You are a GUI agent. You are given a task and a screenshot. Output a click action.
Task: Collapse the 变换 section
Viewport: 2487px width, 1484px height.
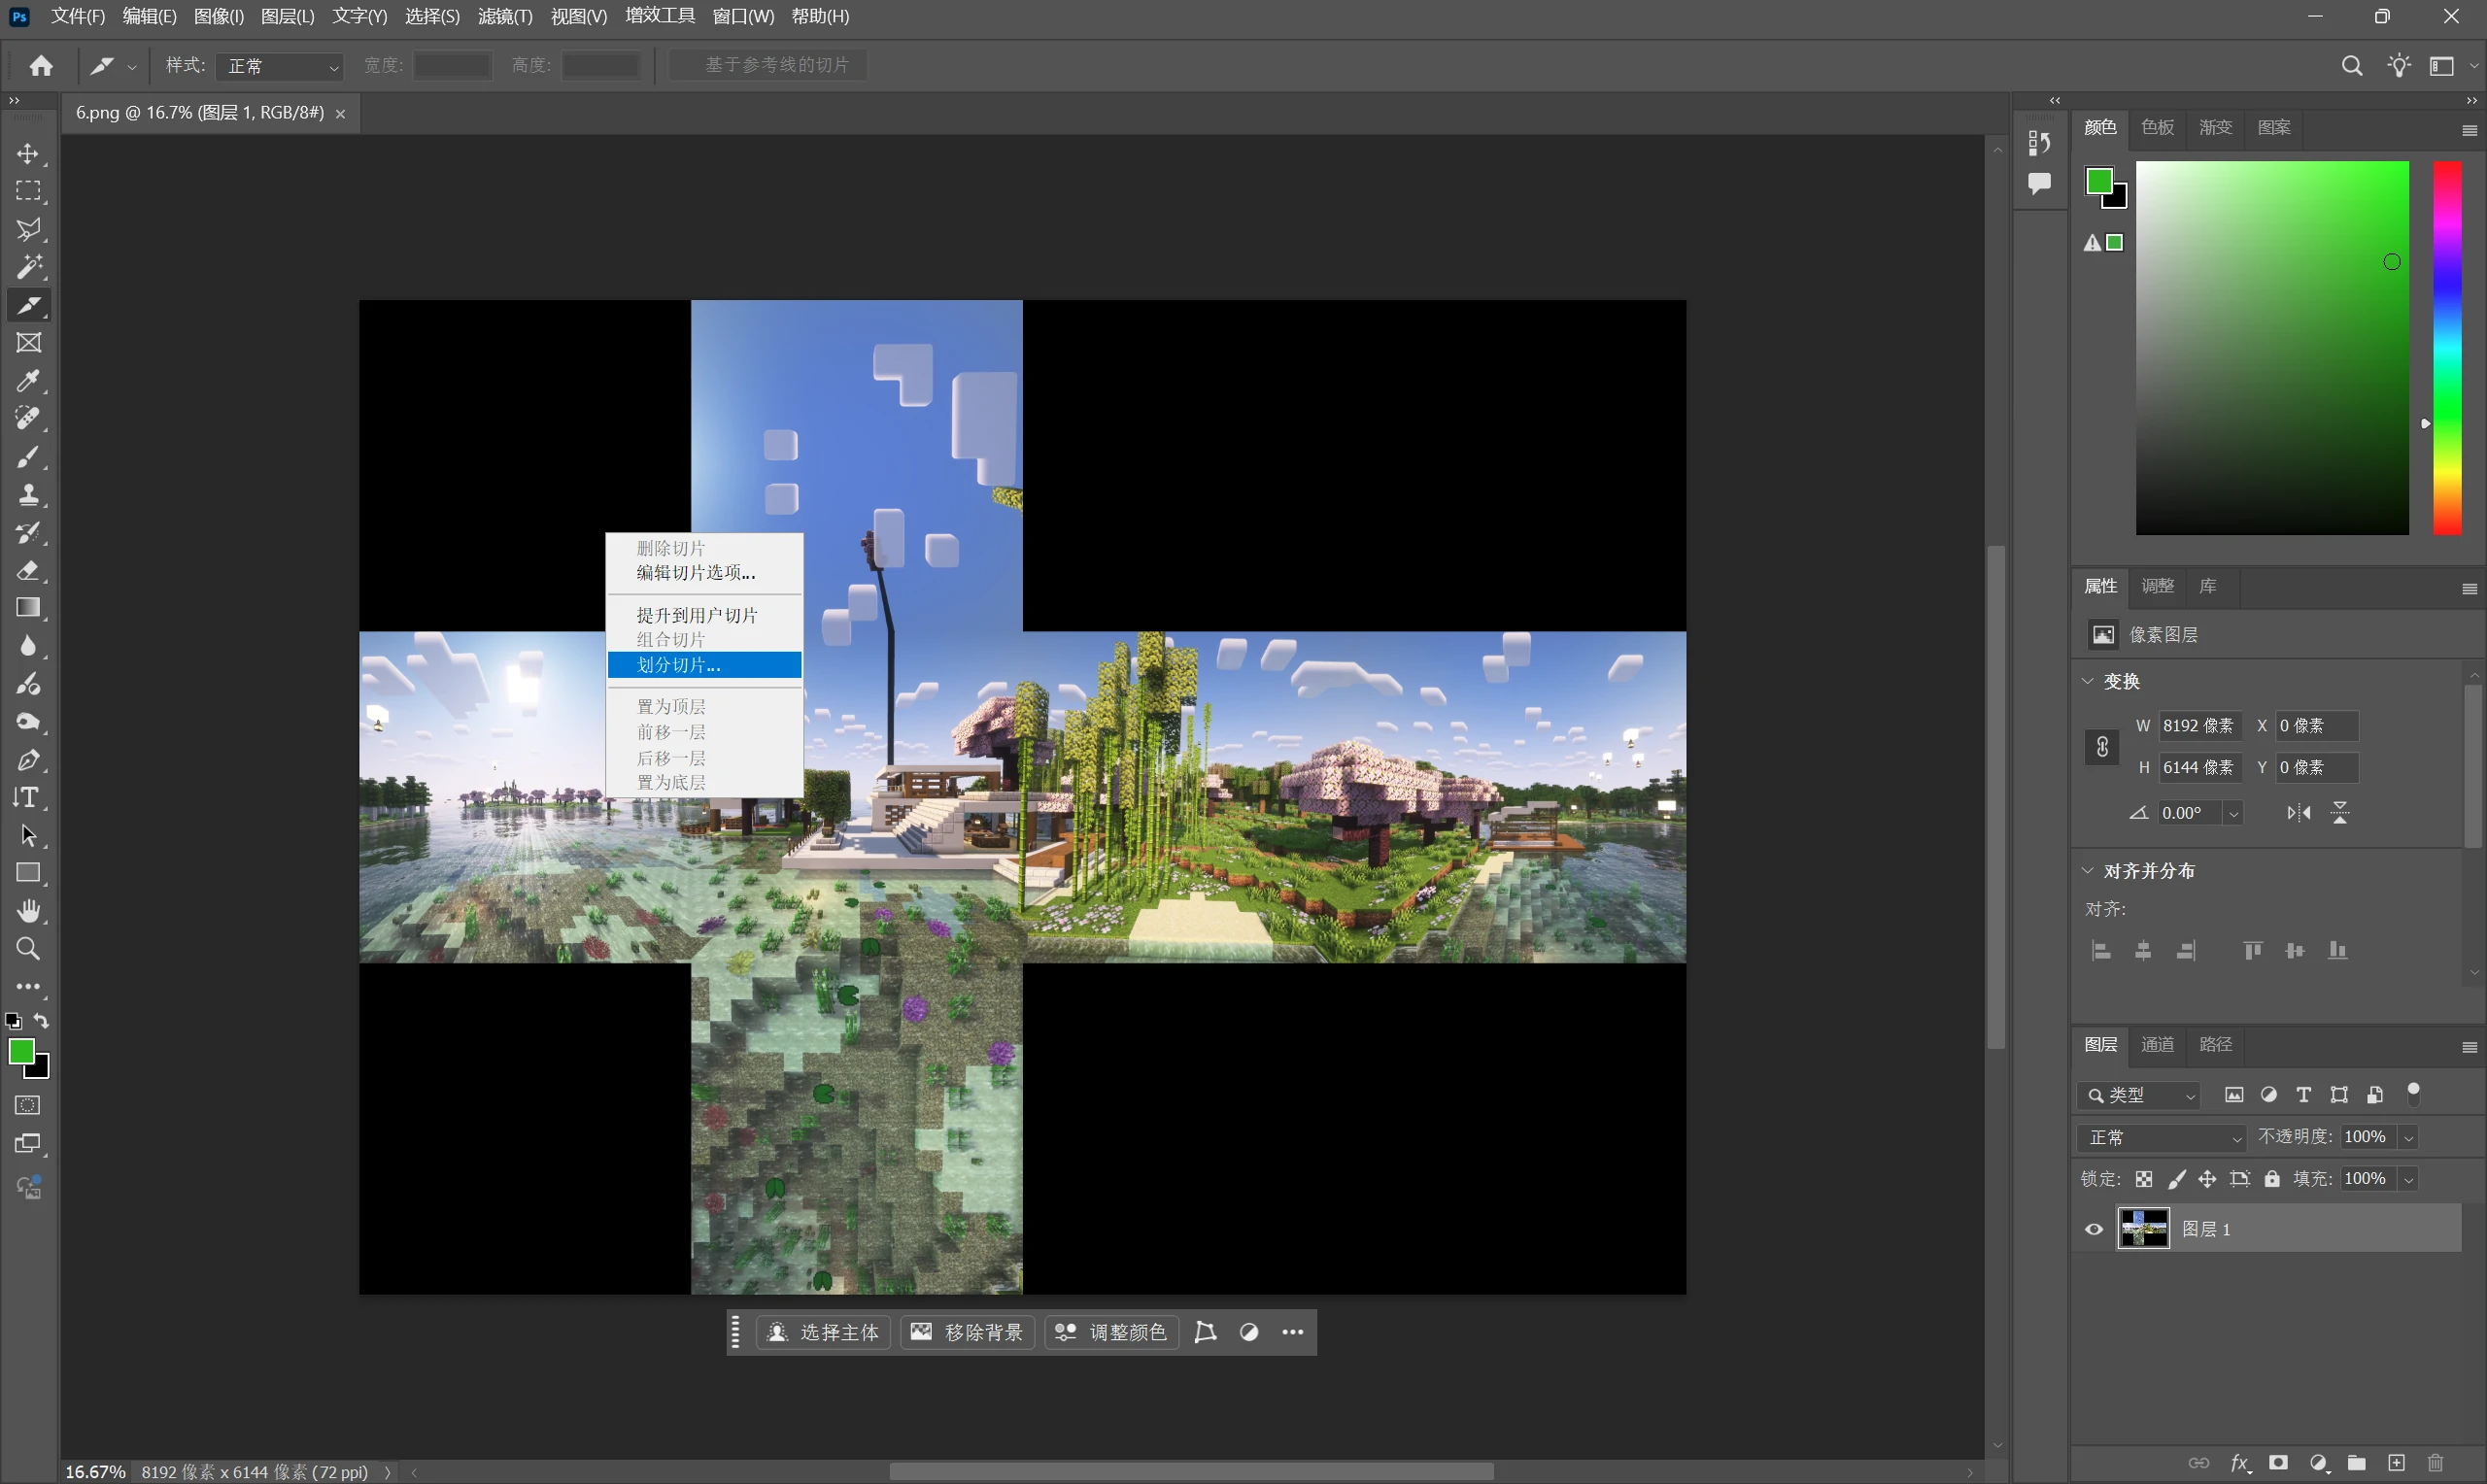(x=2088, y=681)
